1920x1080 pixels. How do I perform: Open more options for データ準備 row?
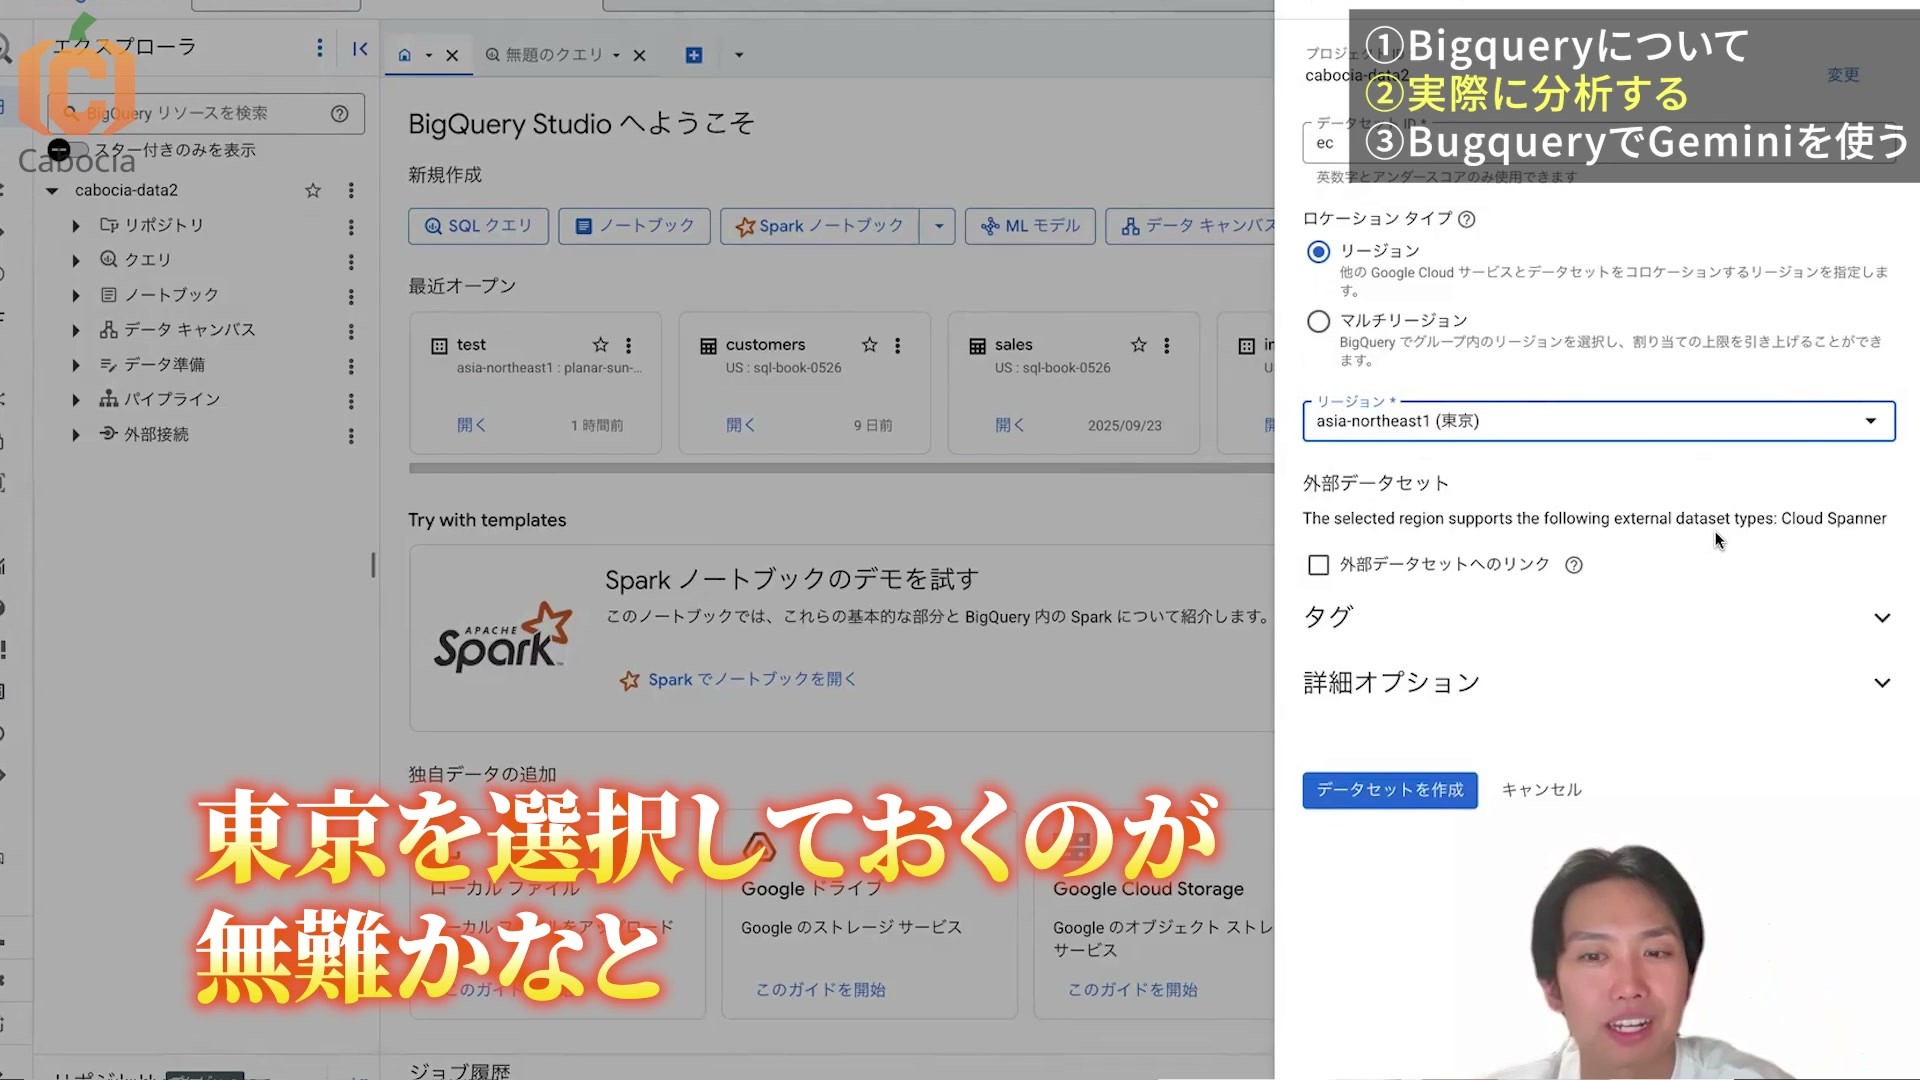(351, 366)
